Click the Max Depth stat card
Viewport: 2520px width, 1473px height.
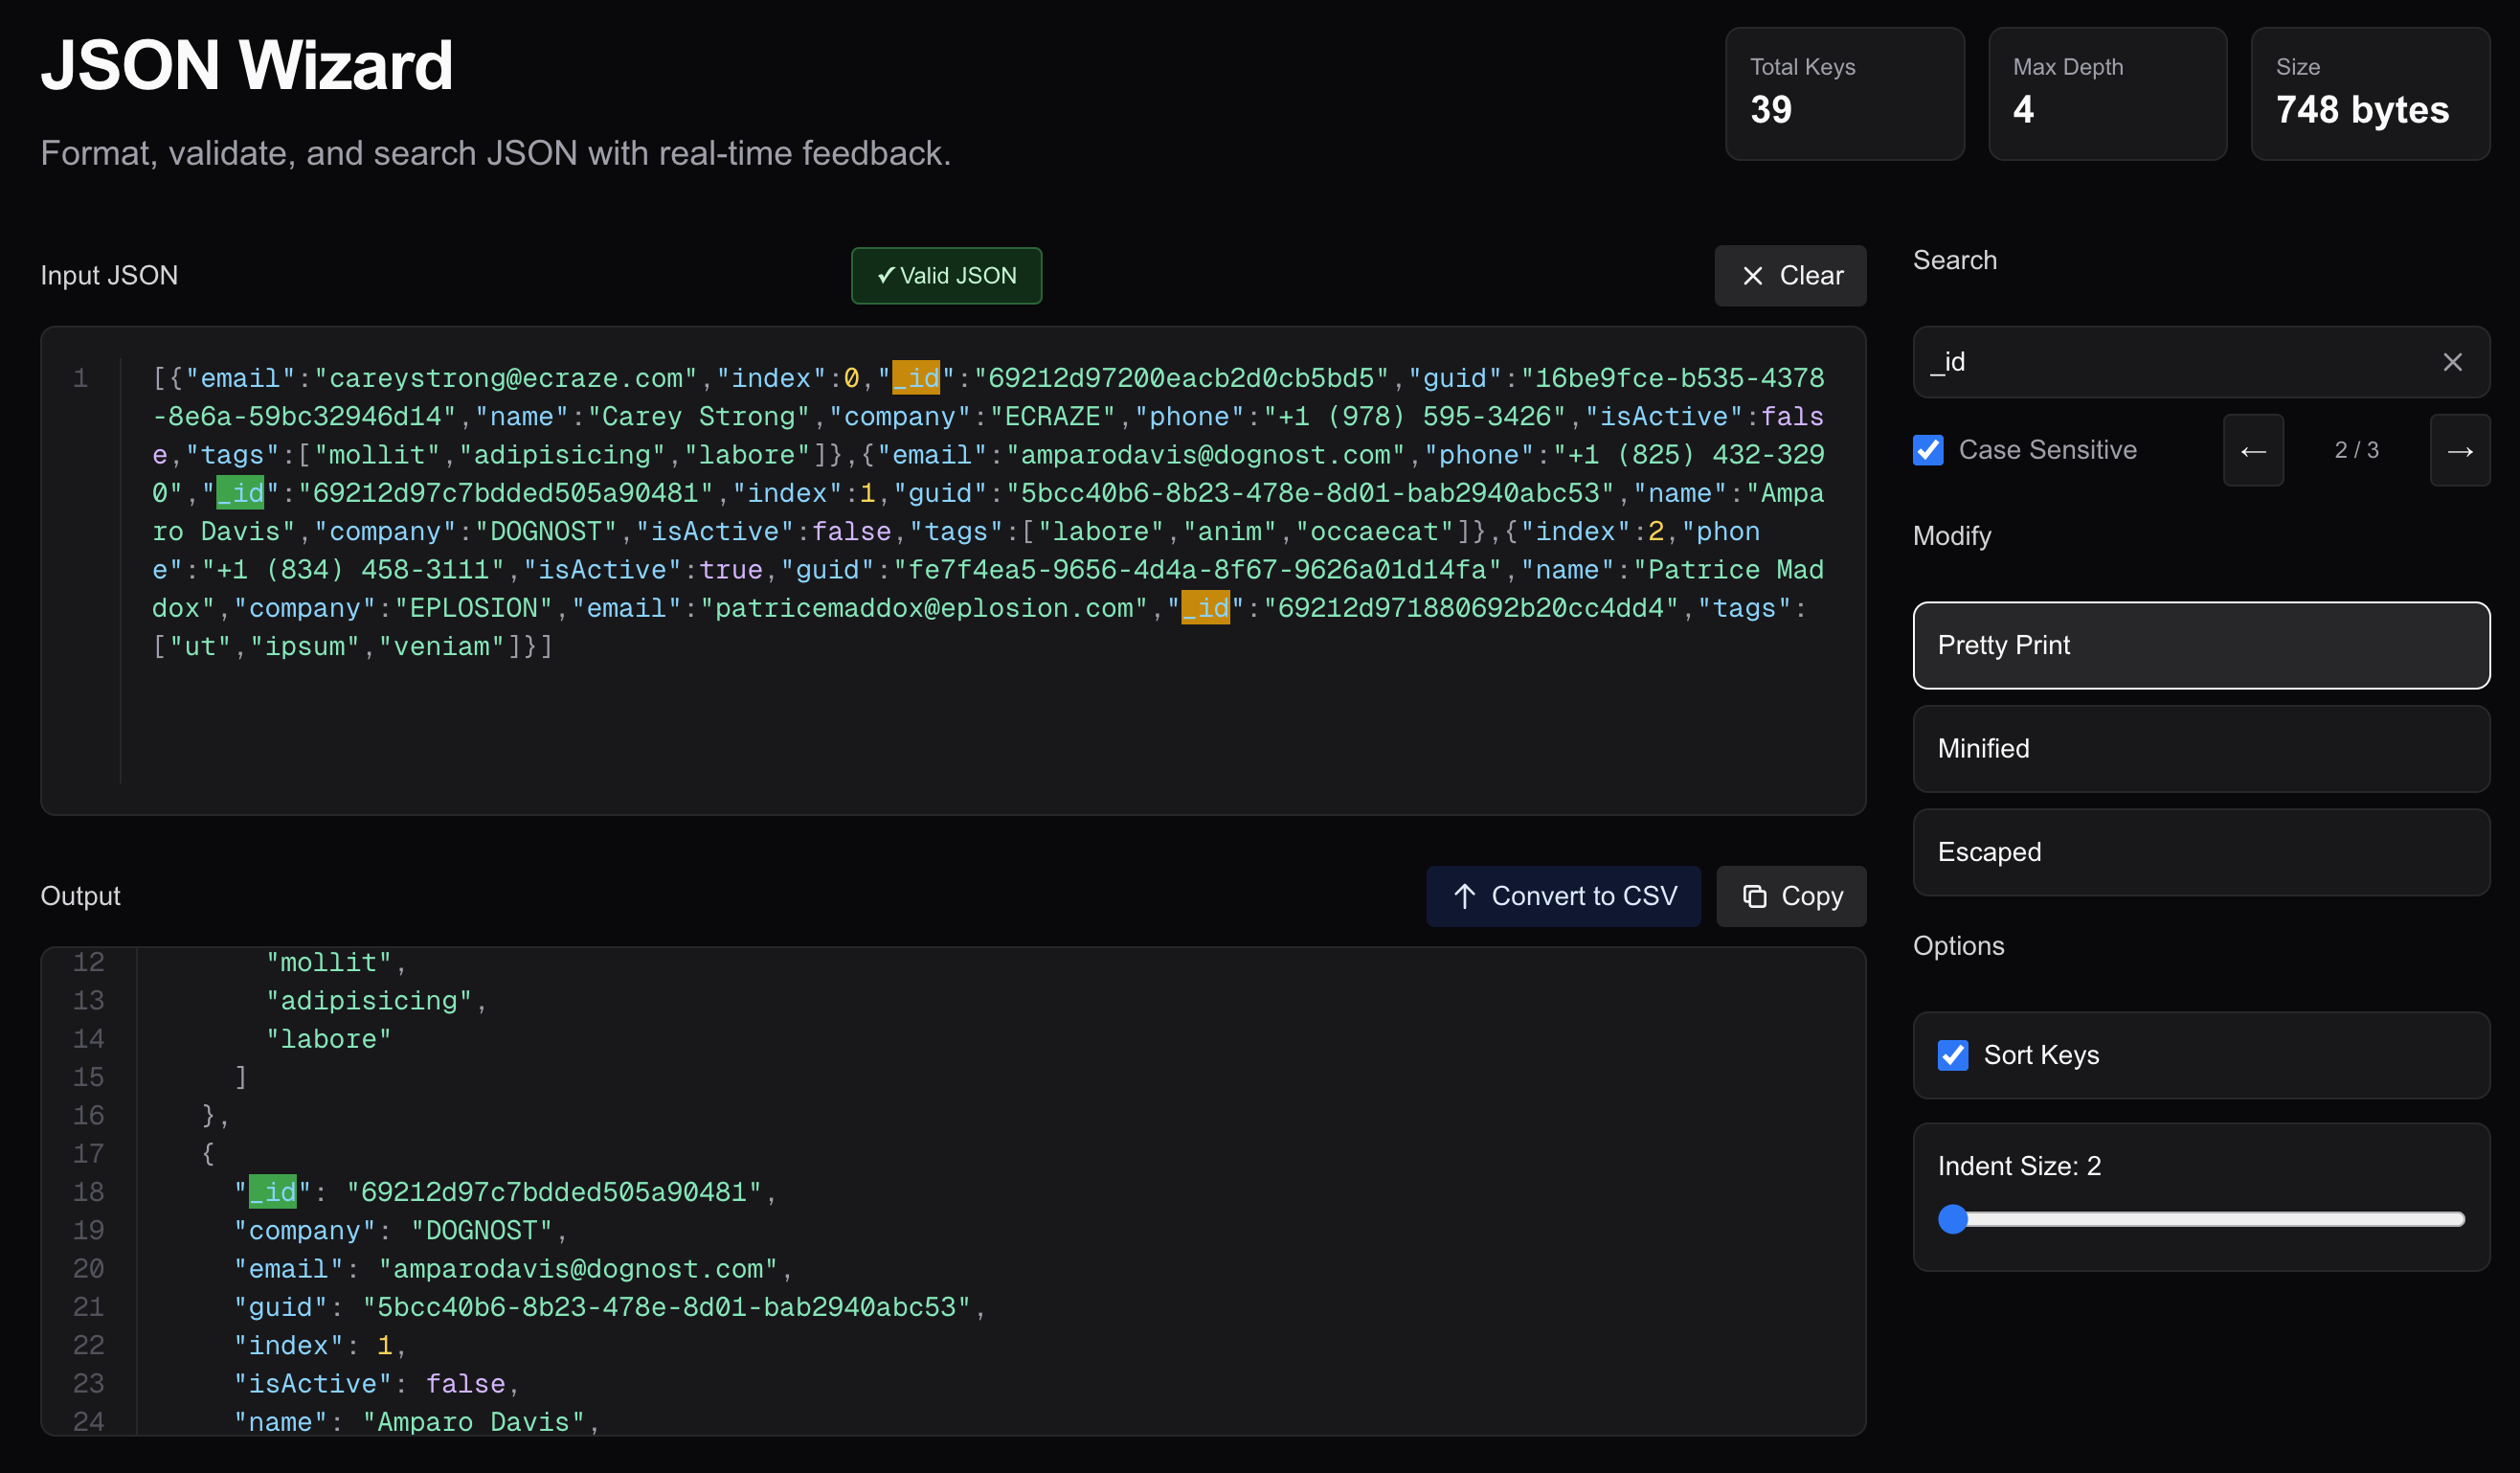tap(2107, 93)
